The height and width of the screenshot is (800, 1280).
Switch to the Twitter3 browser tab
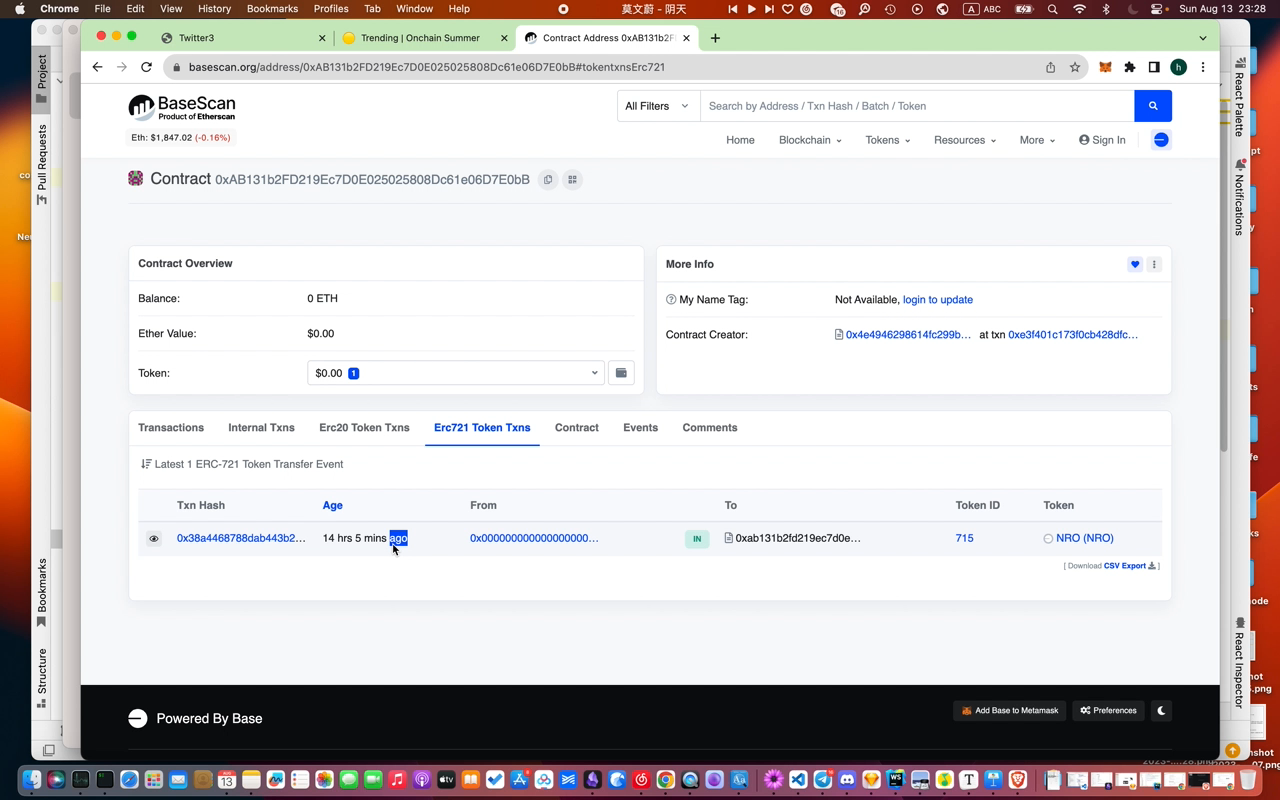(244, 38)
